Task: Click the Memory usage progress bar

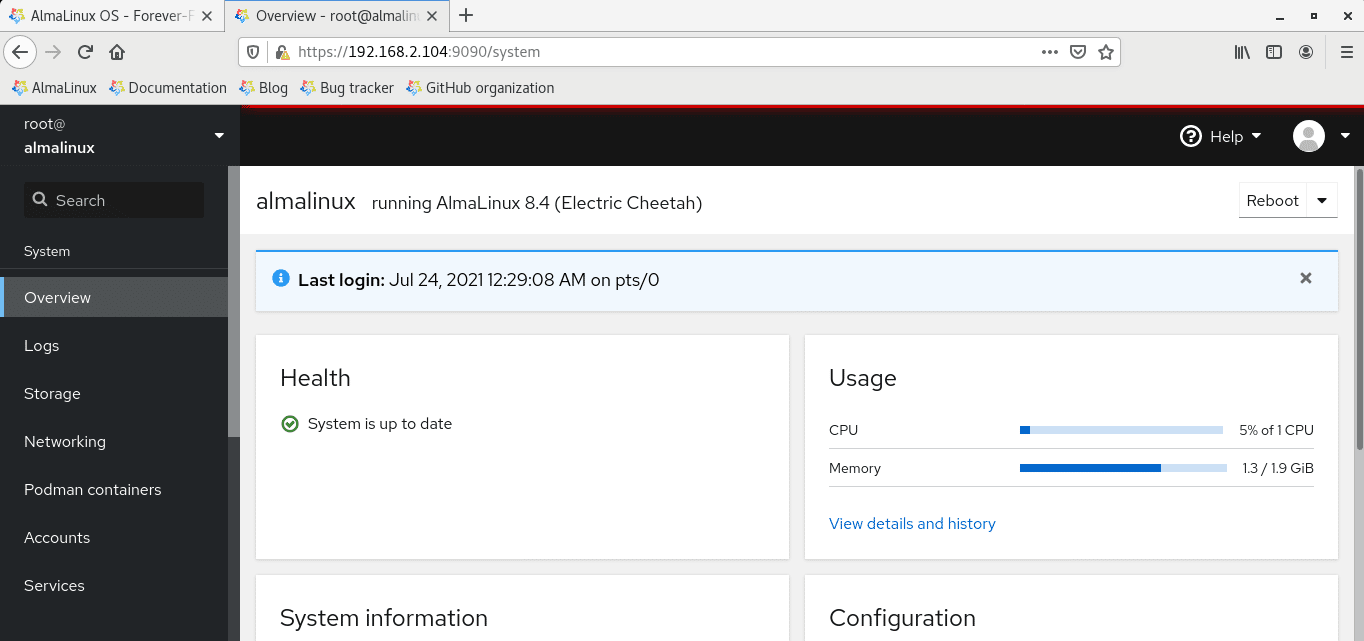Action: [x=1123, y=468]
